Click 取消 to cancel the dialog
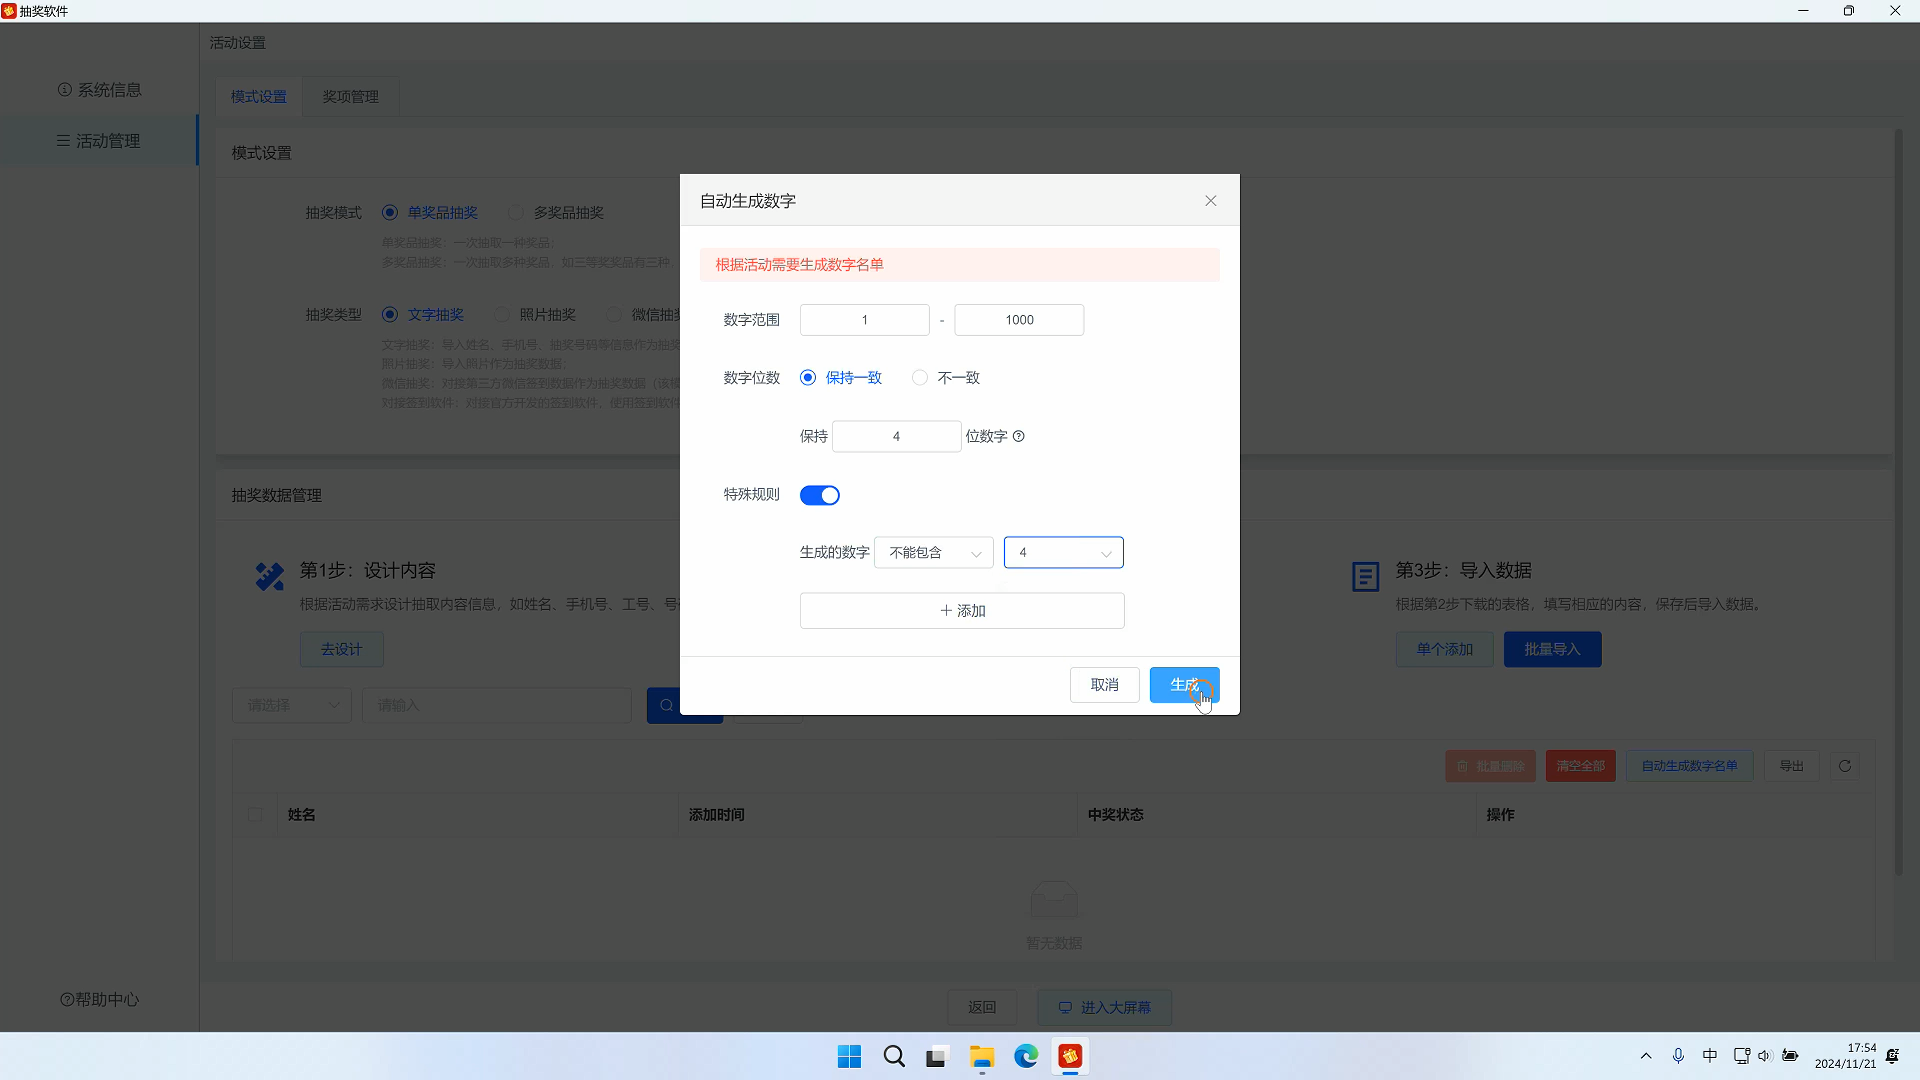The height and width of the screenshot is (1080, 1920). pos(1104,685)
